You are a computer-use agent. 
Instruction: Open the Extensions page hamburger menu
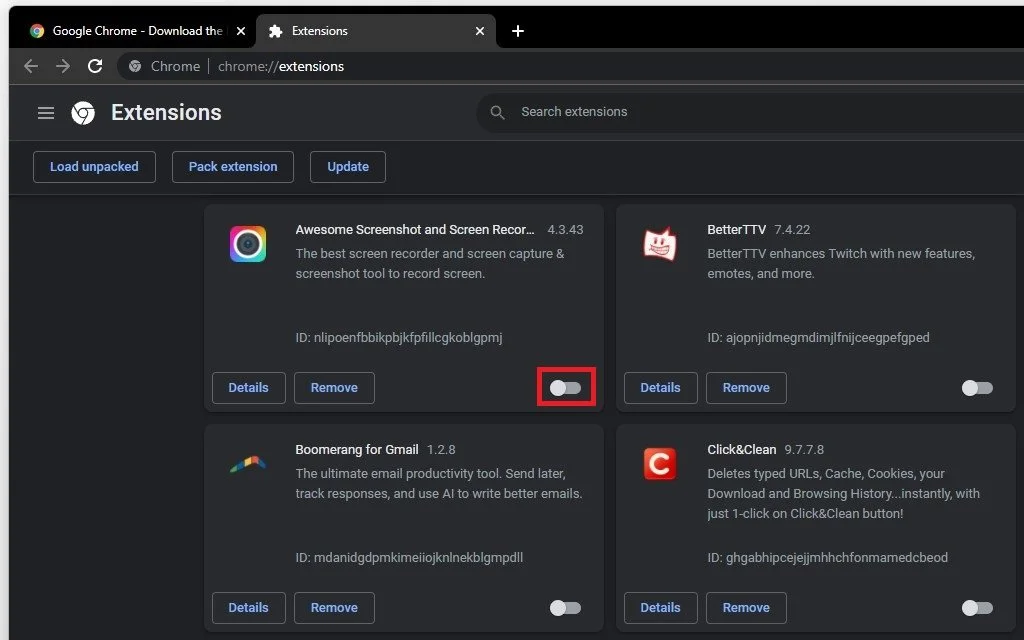pos(45,112)
